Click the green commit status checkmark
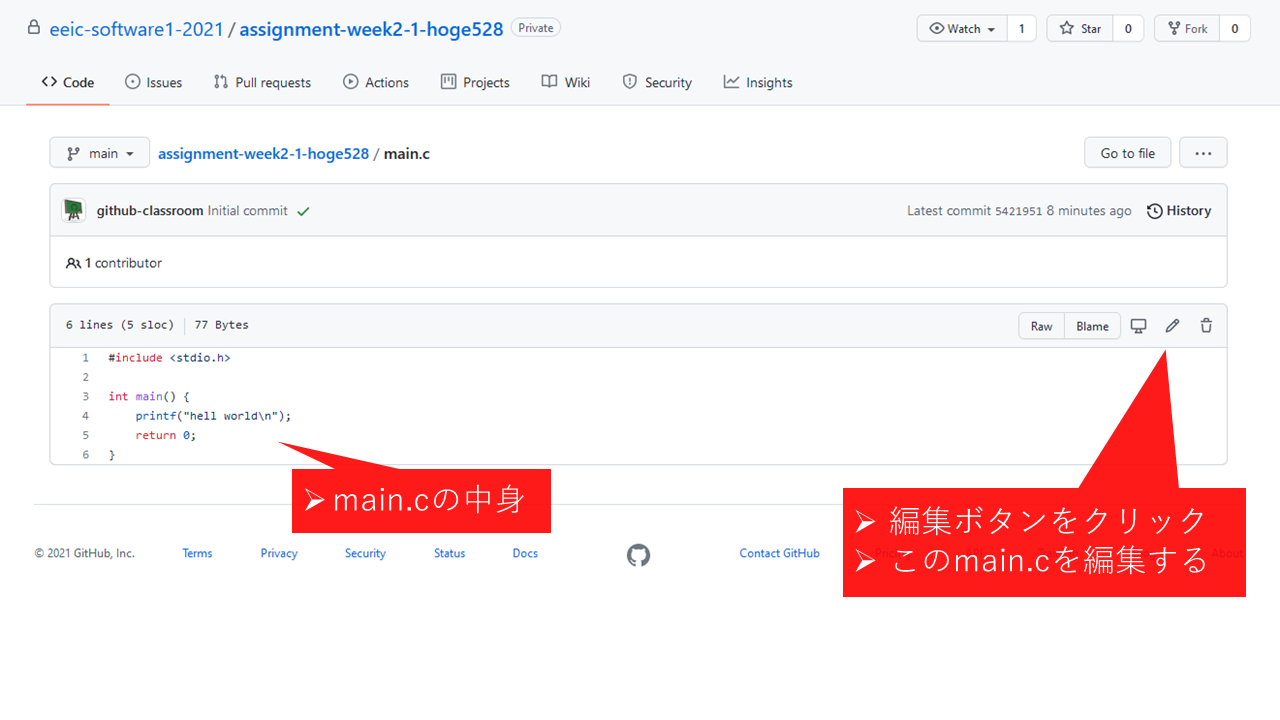The height and width of the screenshot is (720, 1280). (303, 211)
